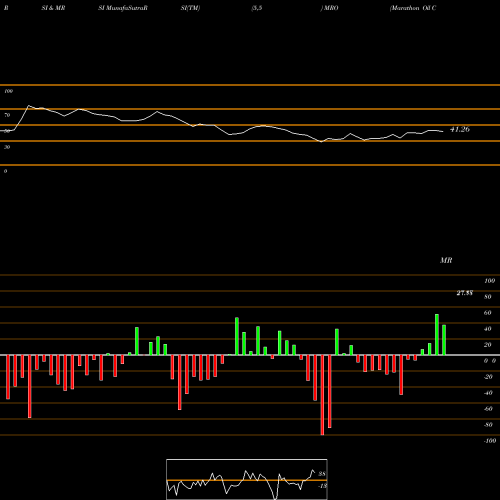Click RSI panel axis label 100
The image size is (500, 500).
(x=8, y=91)
